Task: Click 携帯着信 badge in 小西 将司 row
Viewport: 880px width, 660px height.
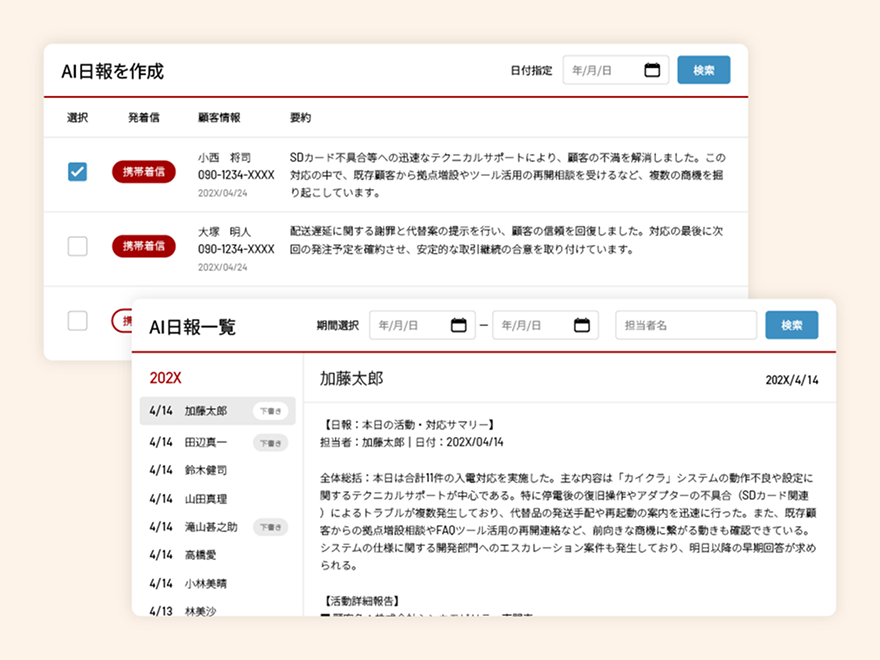Action: 144,172
